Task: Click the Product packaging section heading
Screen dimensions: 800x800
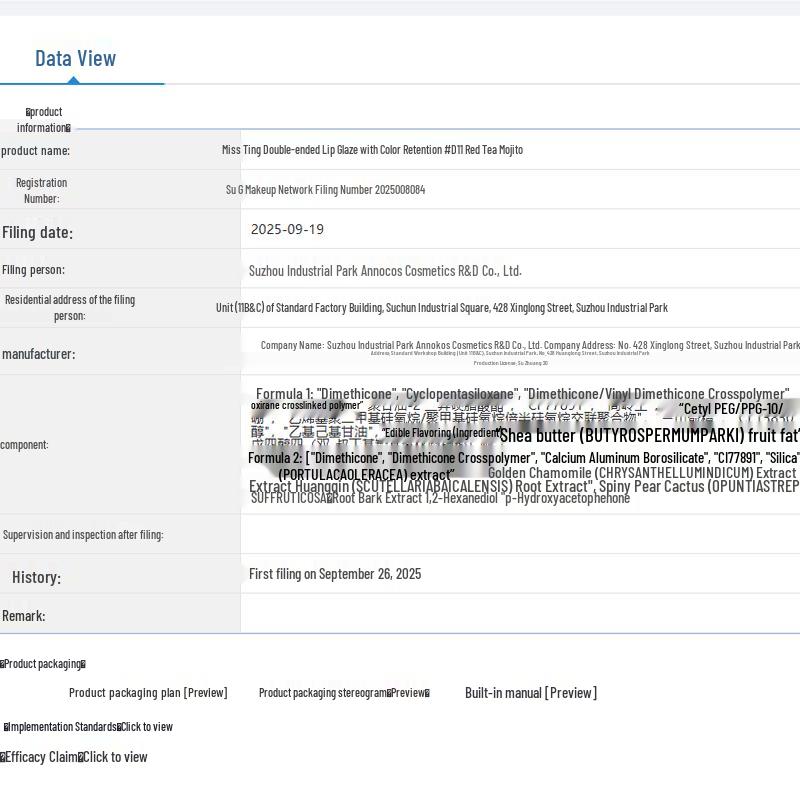Action: tap(43, 664)
